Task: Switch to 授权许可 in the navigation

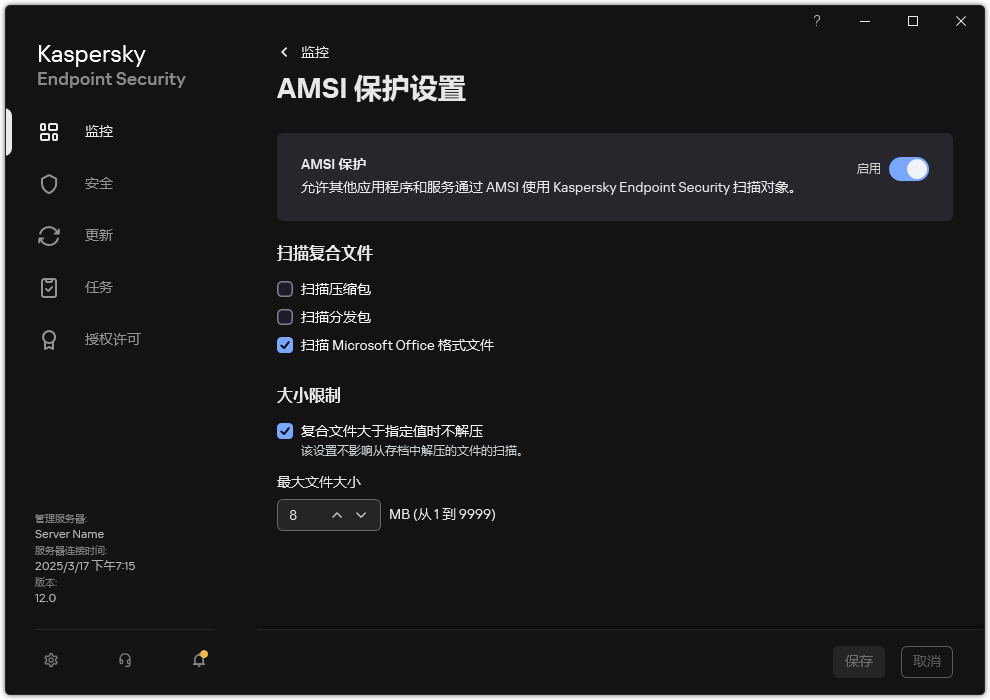Action: (x=112, y=339)
